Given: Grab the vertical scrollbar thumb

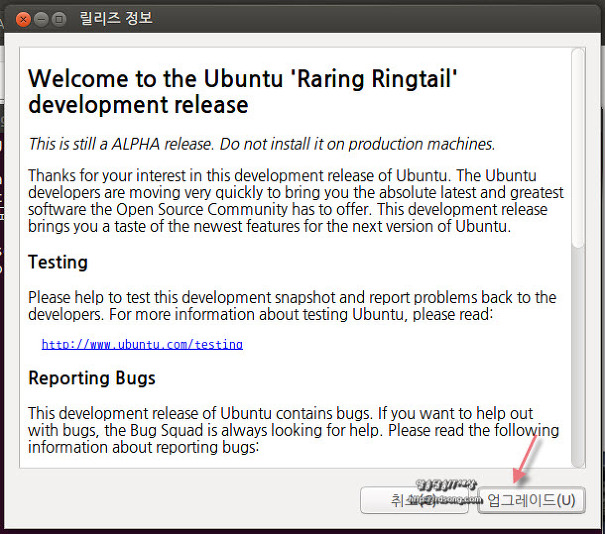Looking at the screenshot, I should [577, 150].
